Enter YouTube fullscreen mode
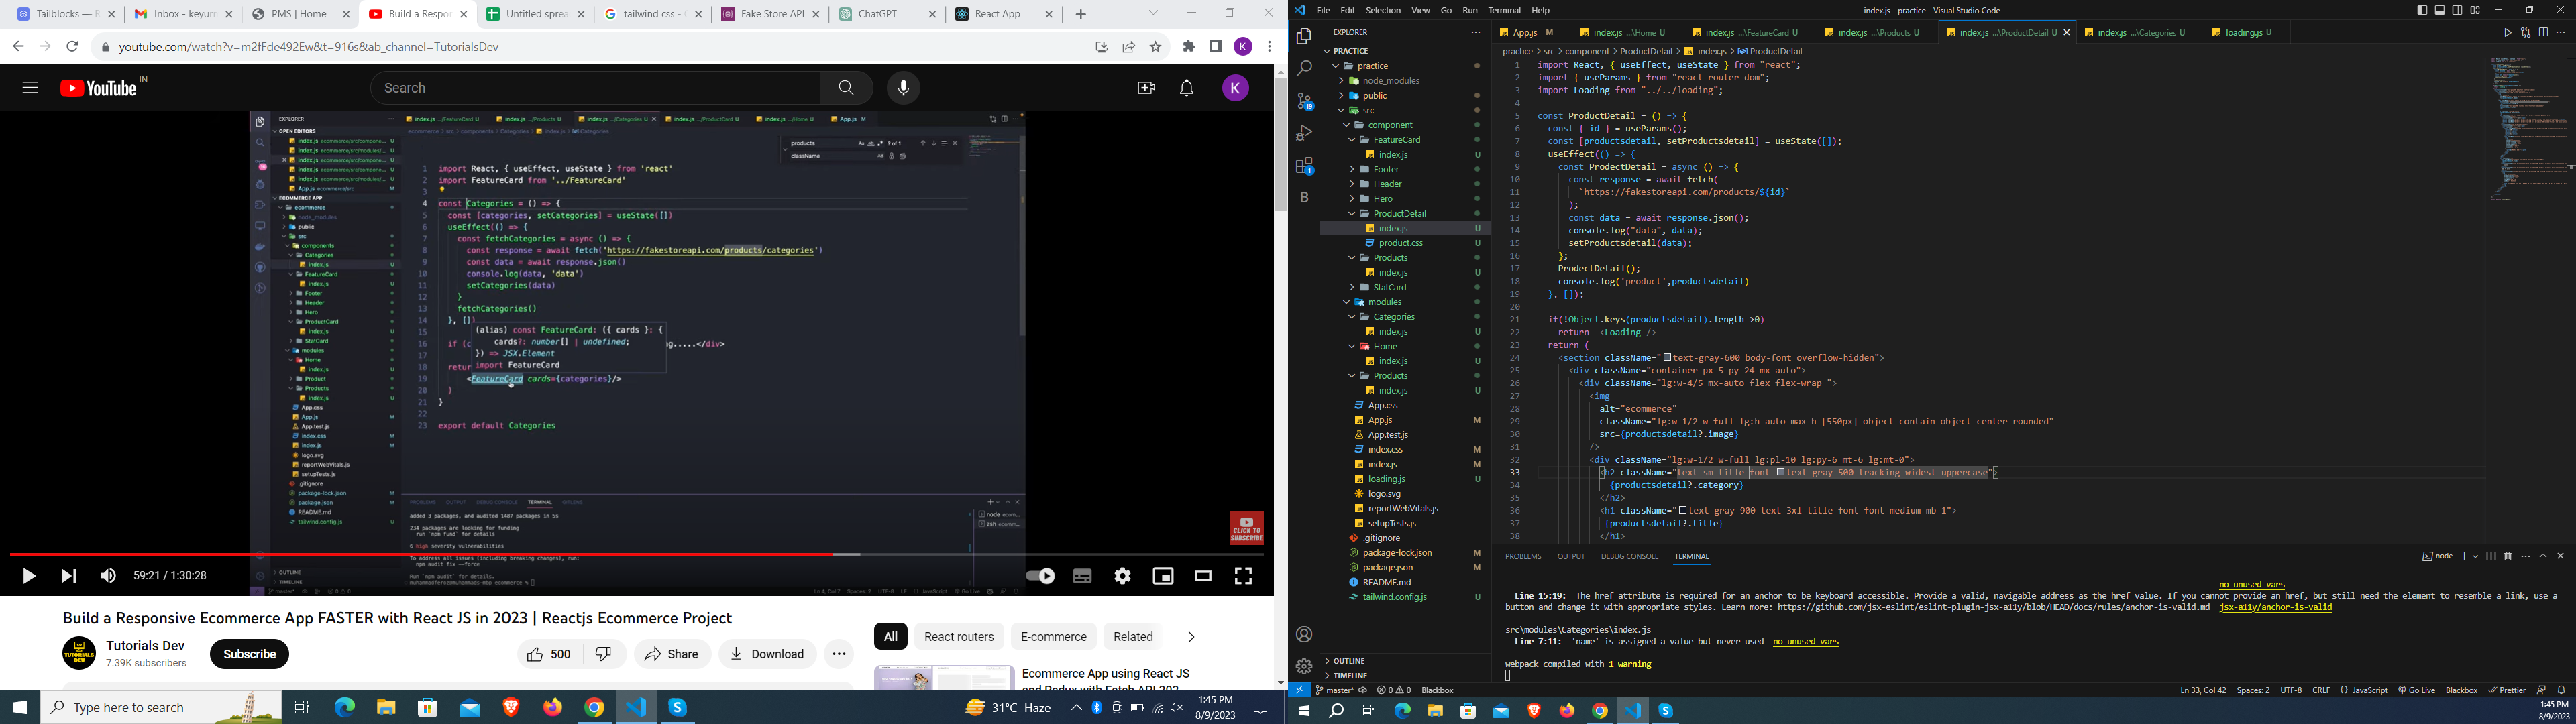Image resolution: width=2576 pixels, height=724 pixels. (1243, 576)
